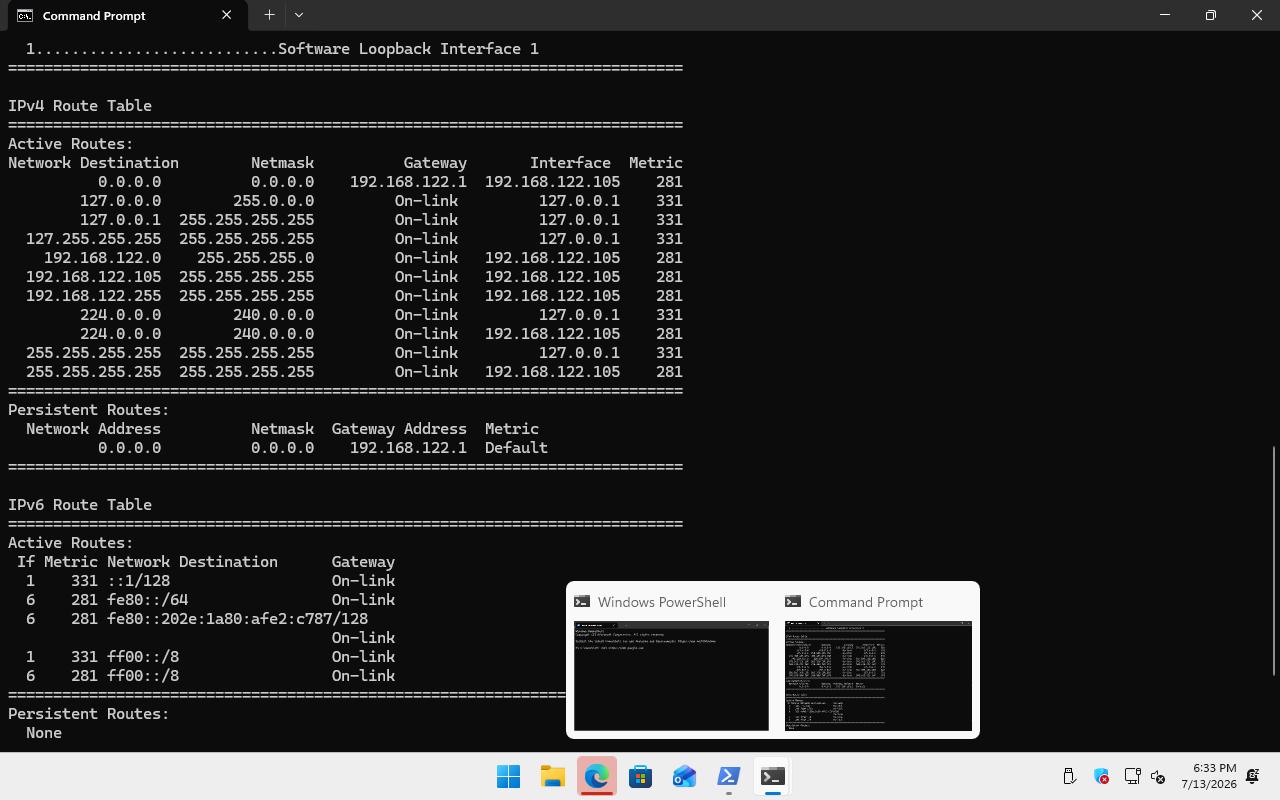Click the Command Prompt tab icon in the title bar
The image size is (1280, 800).
pos(24,15)
